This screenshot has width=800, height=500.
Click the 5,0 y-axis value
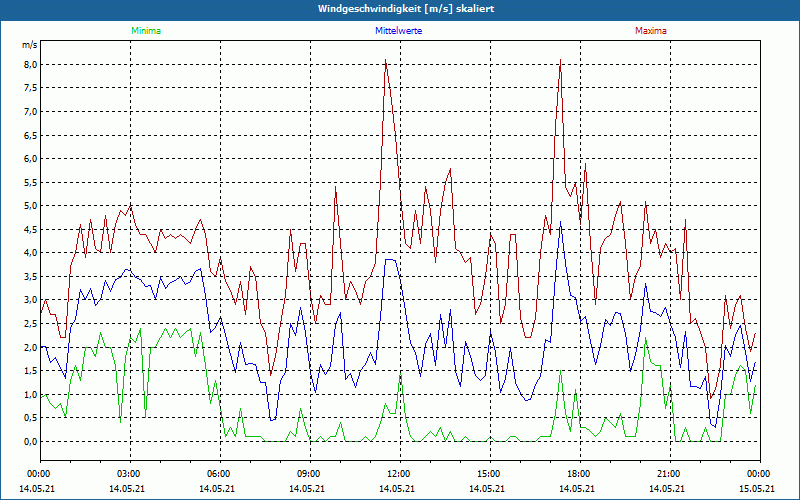pyautogui.click(x=31, y=206)
